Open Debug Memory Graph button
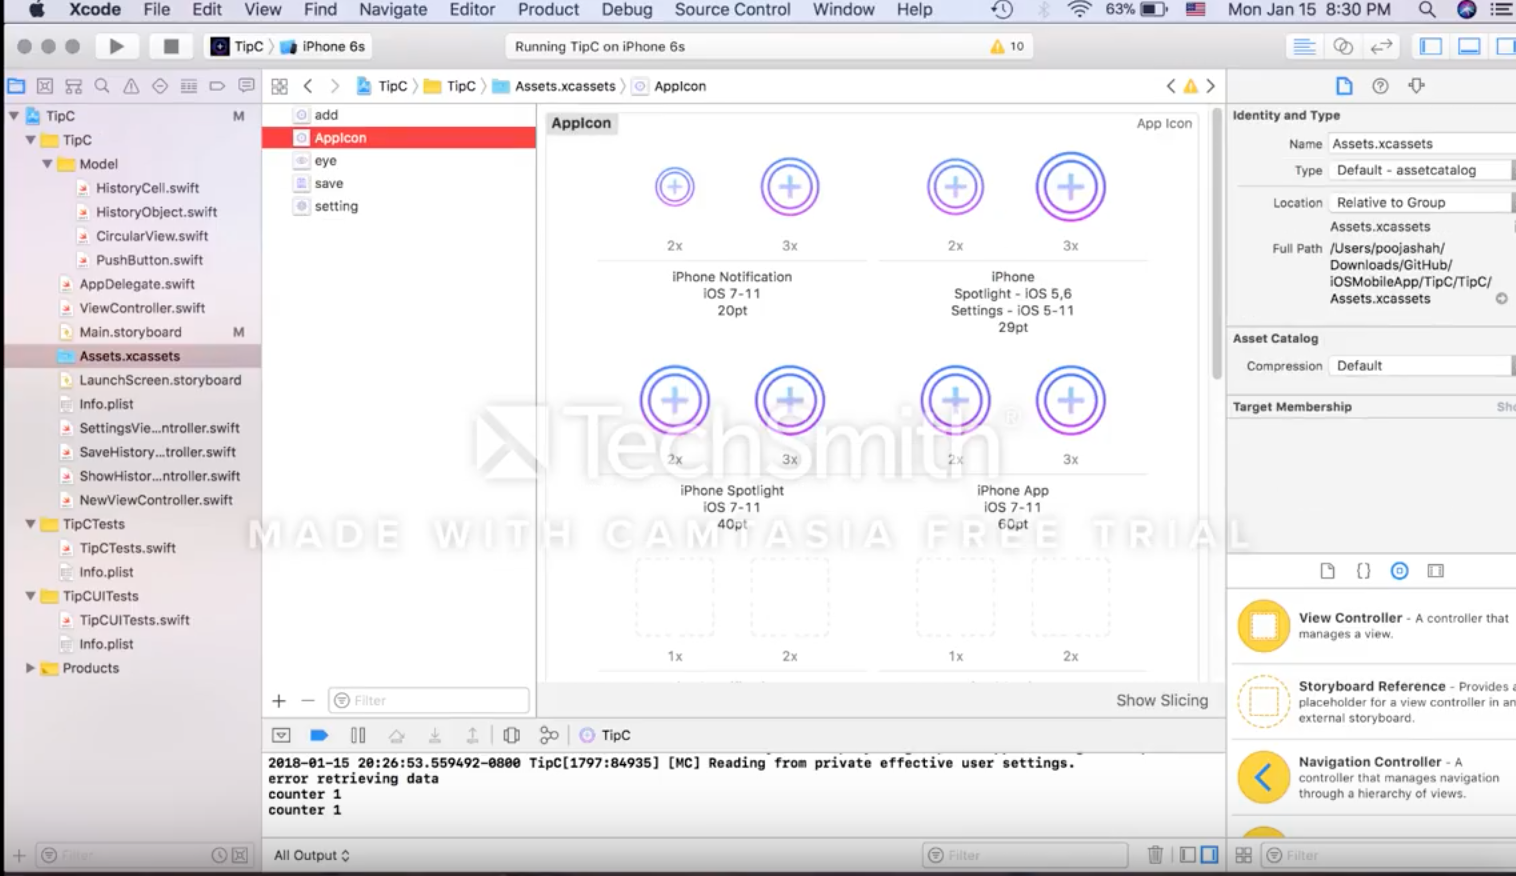Screen dimensions: 1516x876 [x=549, y=735]
